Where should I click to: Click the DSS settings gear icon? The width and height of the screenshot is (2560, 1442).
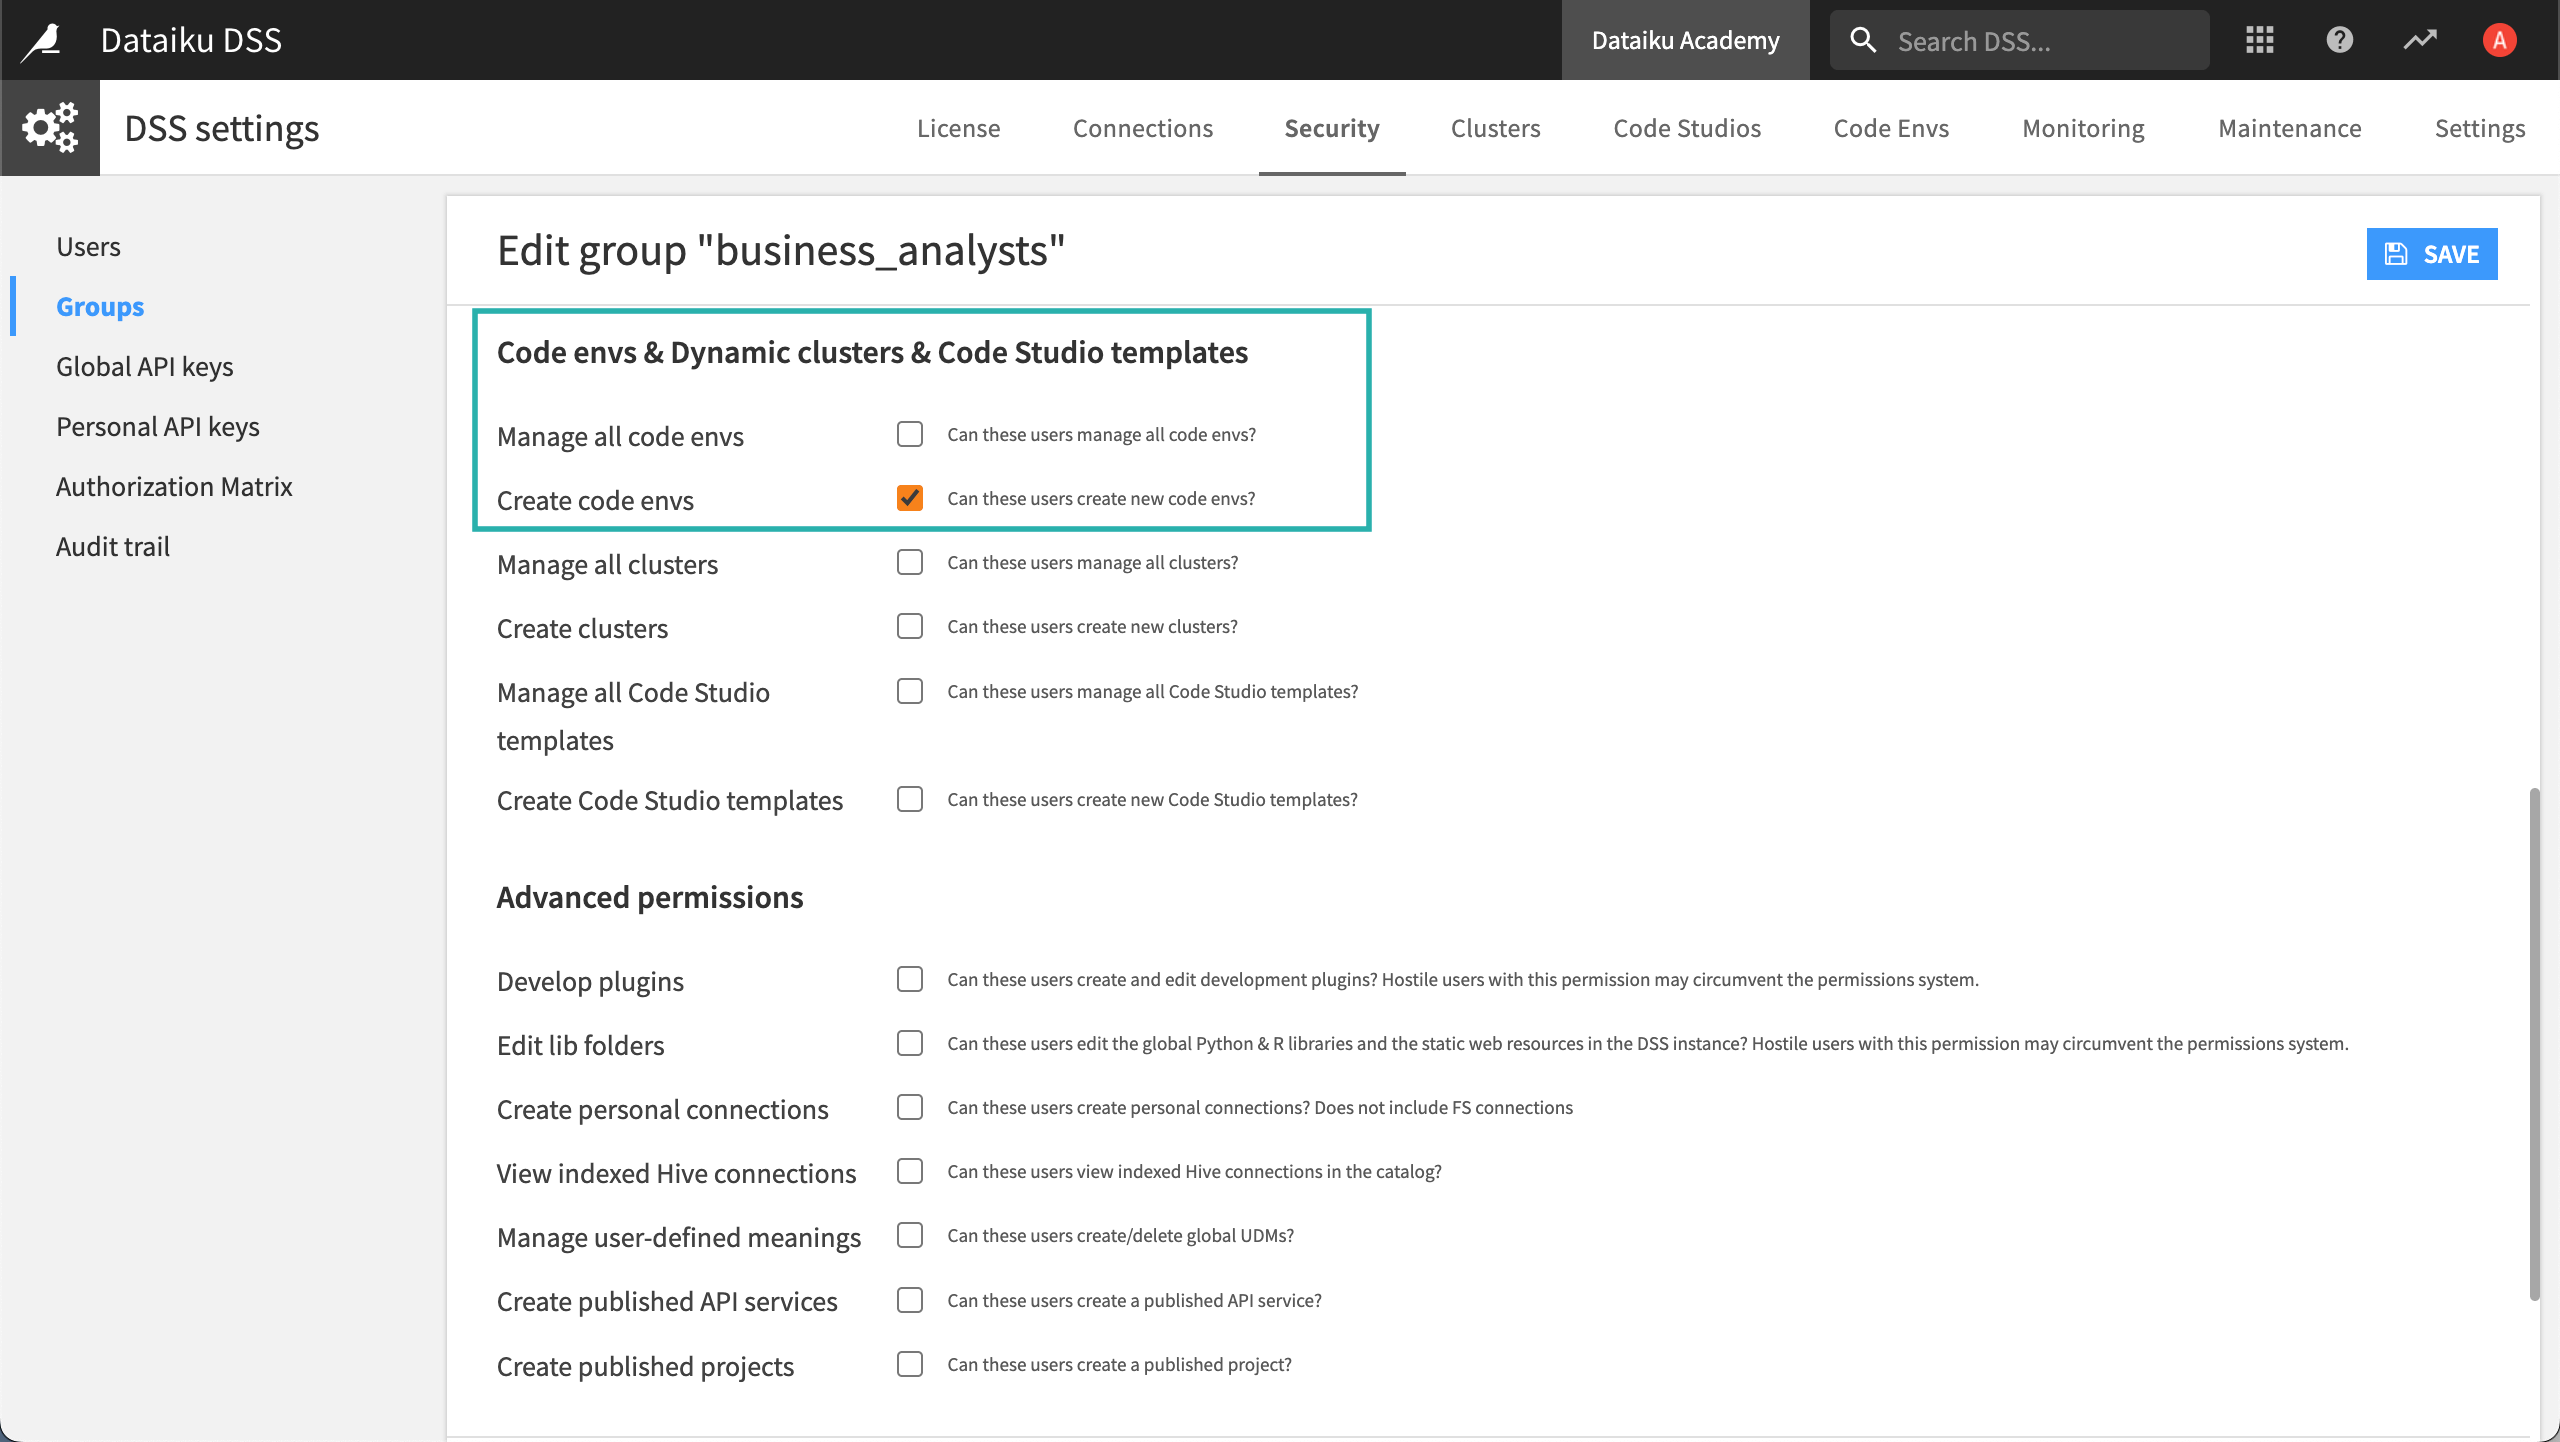[x=50, y=127]
